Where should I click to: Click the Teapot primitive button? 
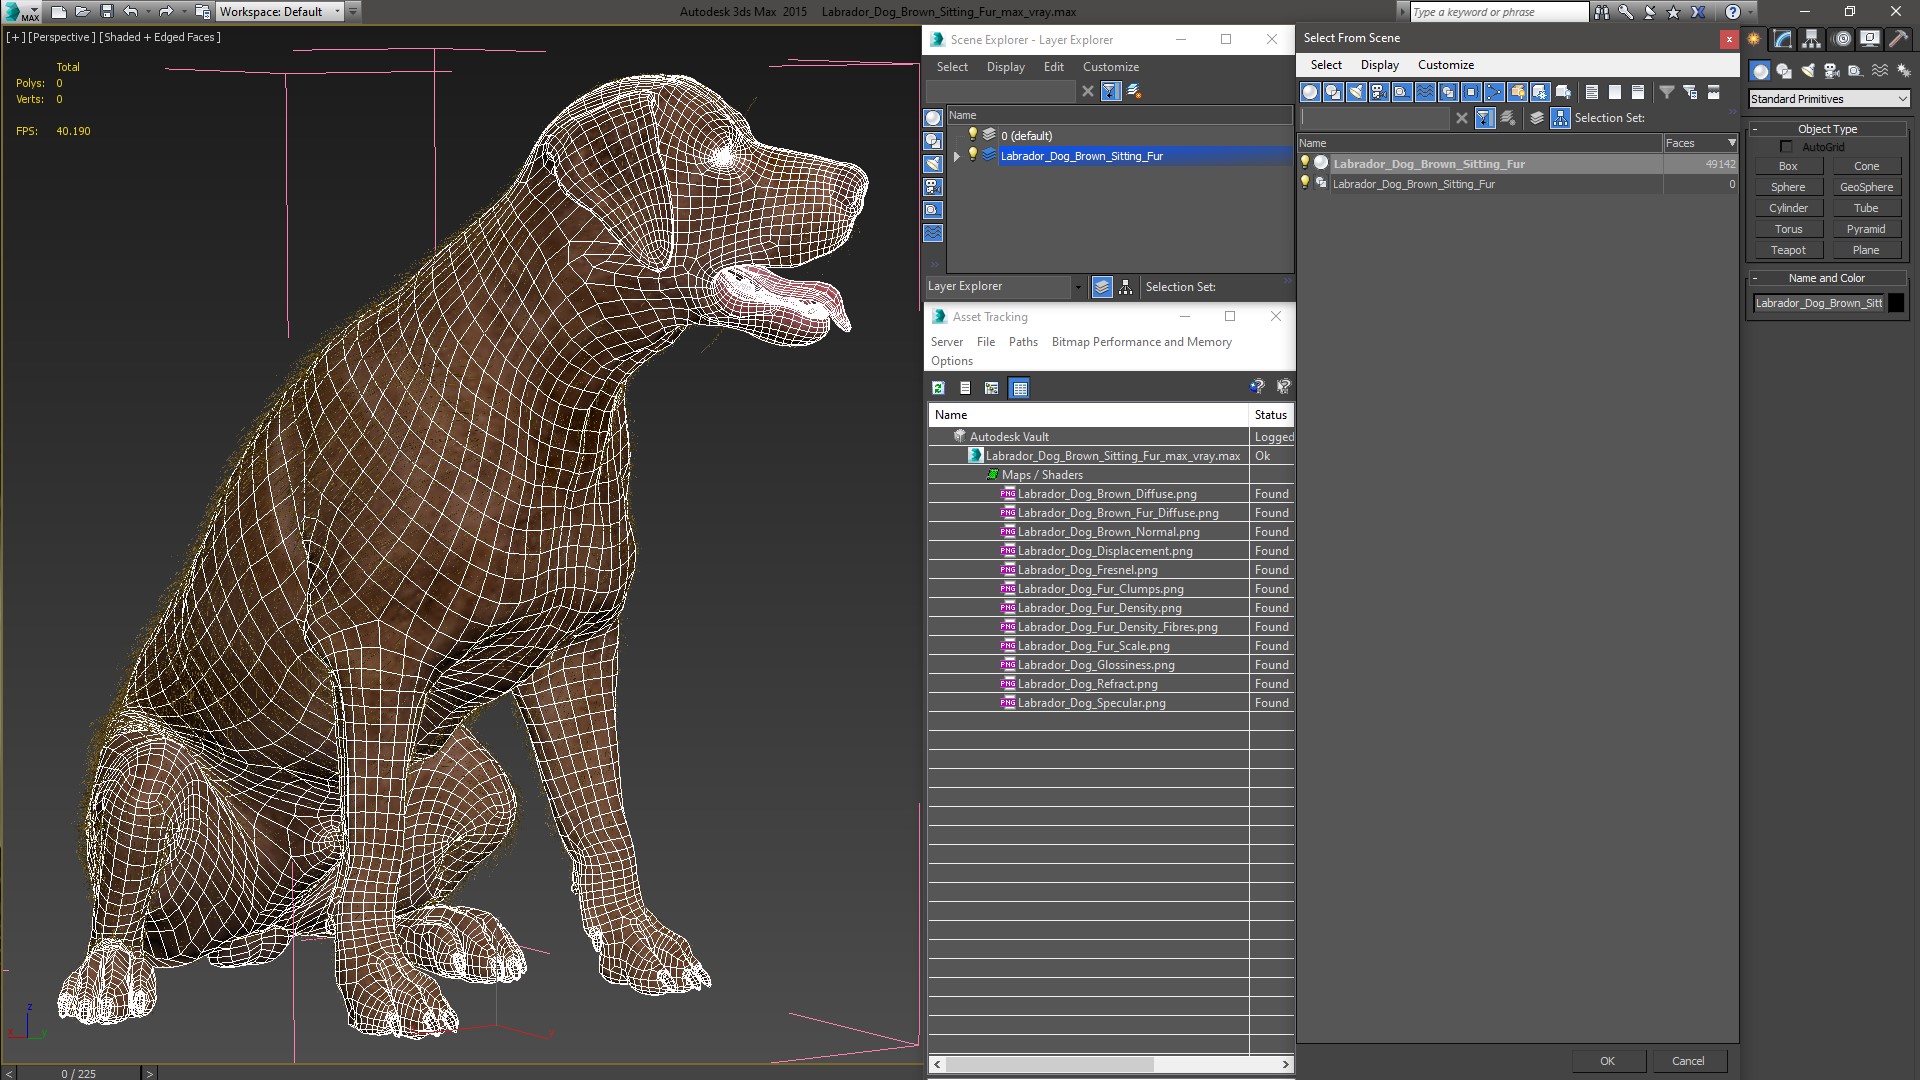pyautogui.click(x=1788, y=250)
